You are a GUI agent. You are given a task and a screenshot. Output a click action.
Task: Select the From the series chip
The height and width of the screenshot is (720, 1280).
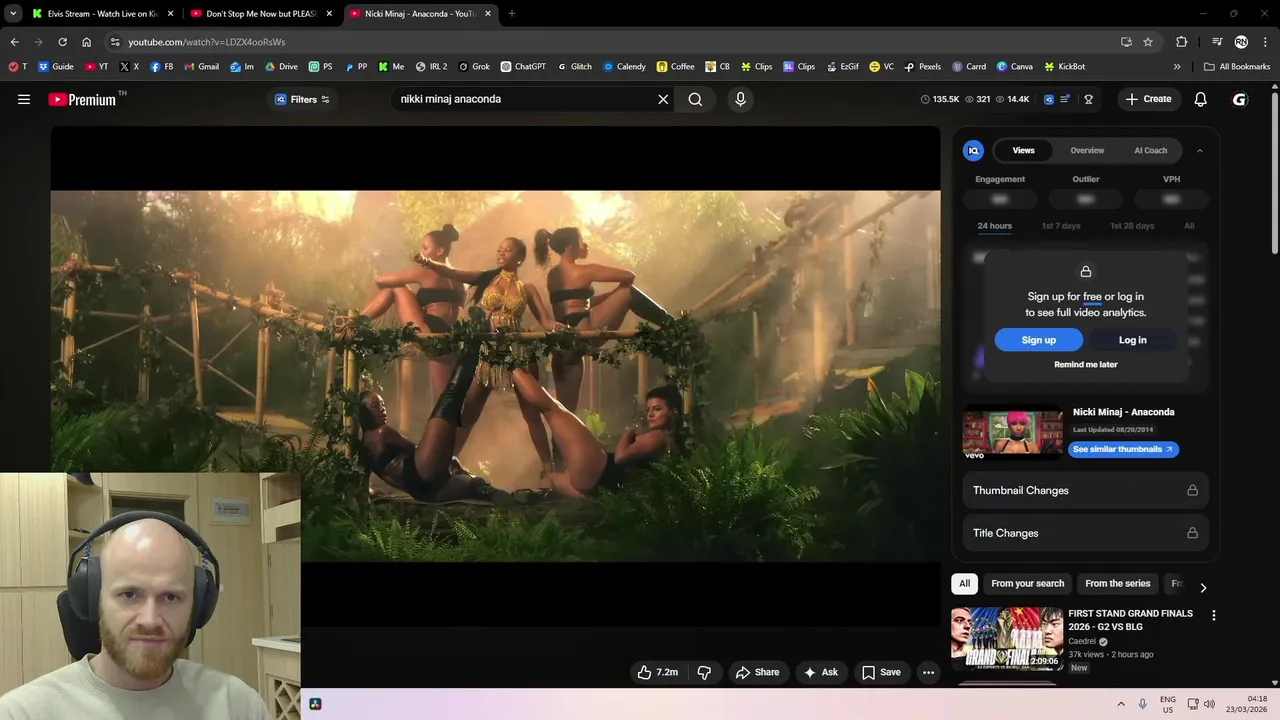[x=1117, y=584]
